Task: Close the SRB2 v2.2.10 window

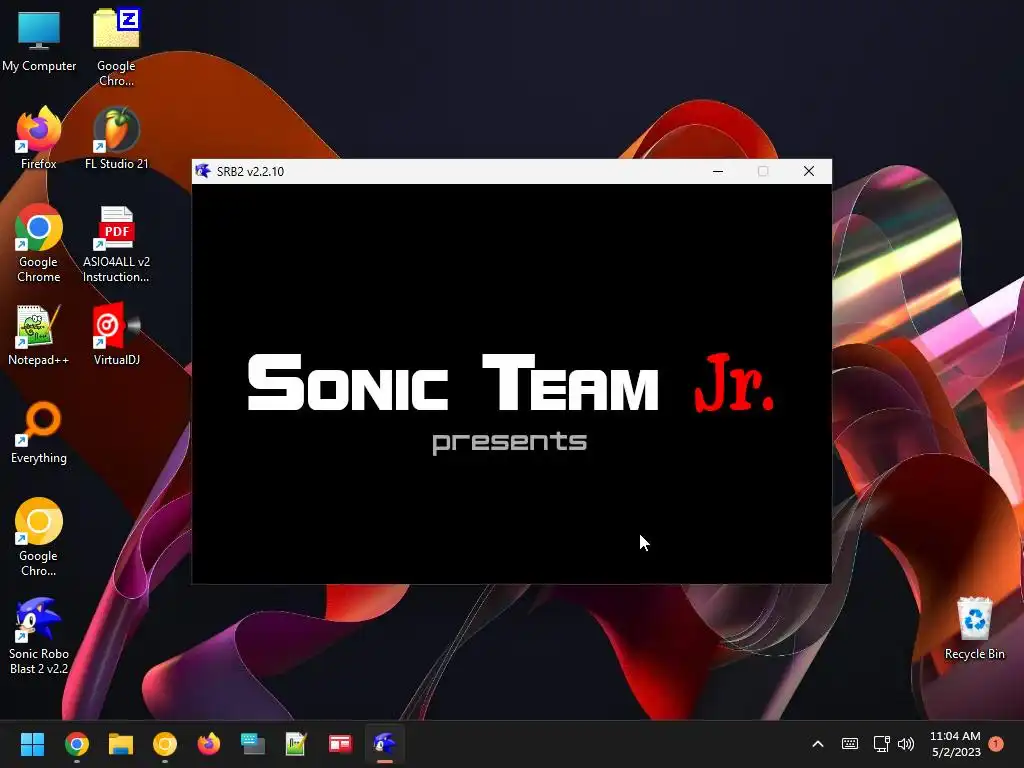Action: pos(808,171)
